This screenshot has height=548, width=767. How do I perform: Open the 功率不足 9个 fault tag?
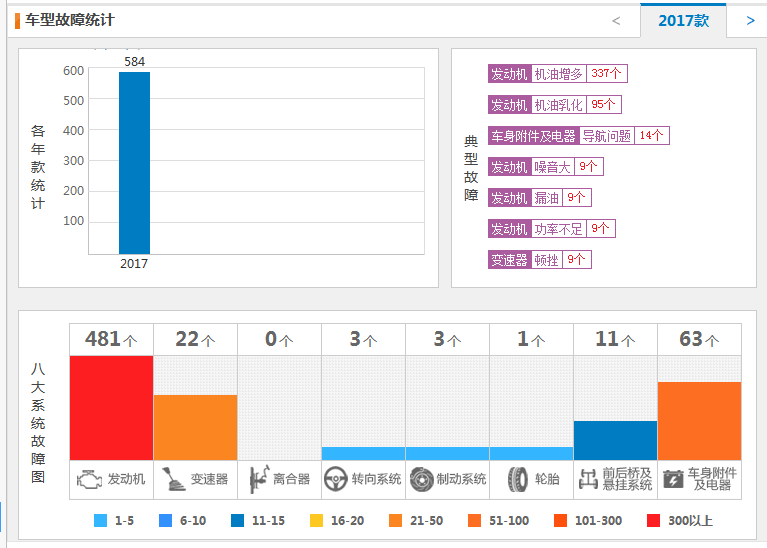pyautogui.click(x=552, y=228)
